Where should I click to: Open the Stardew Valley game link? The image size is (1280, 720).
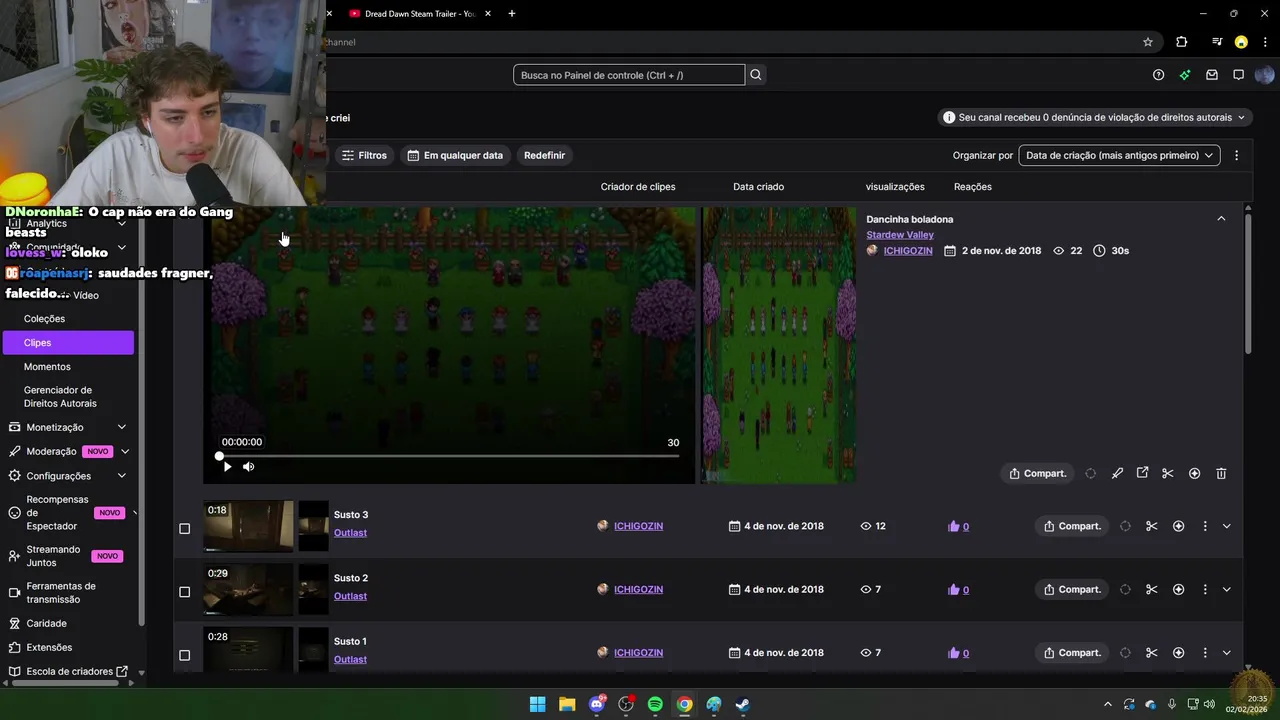899,235
